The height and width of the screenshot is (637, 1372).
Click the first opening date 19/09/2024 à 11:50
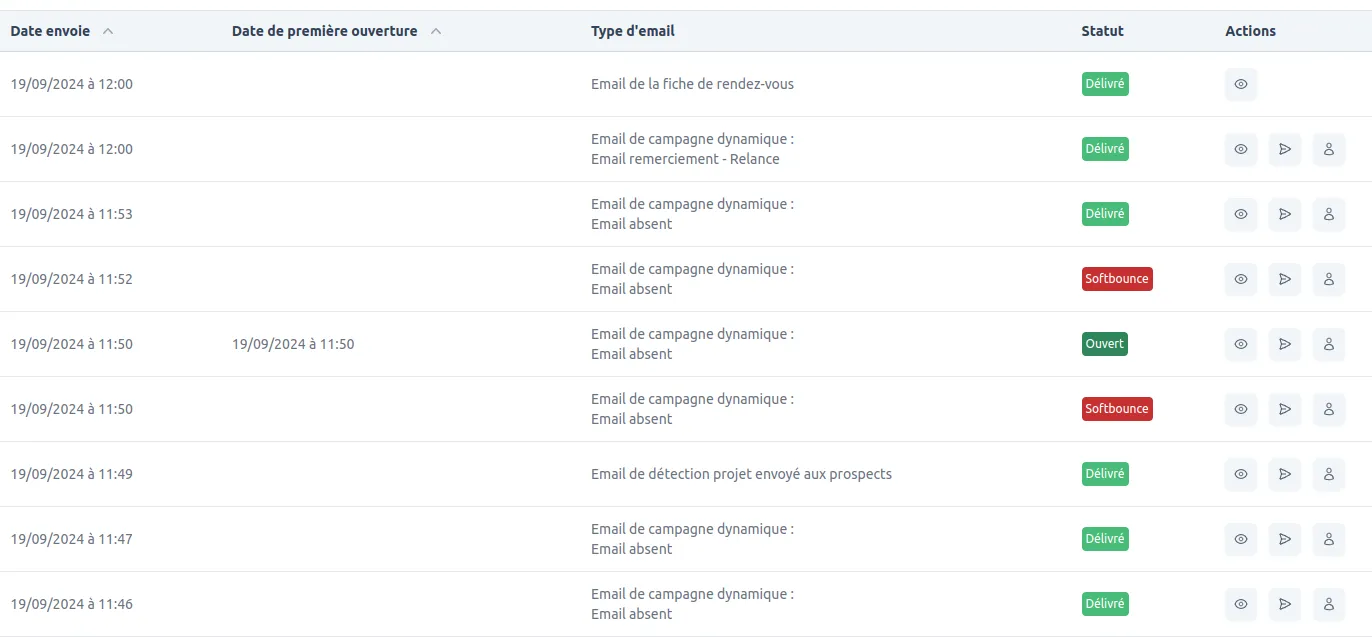click(x=293, y=344)
